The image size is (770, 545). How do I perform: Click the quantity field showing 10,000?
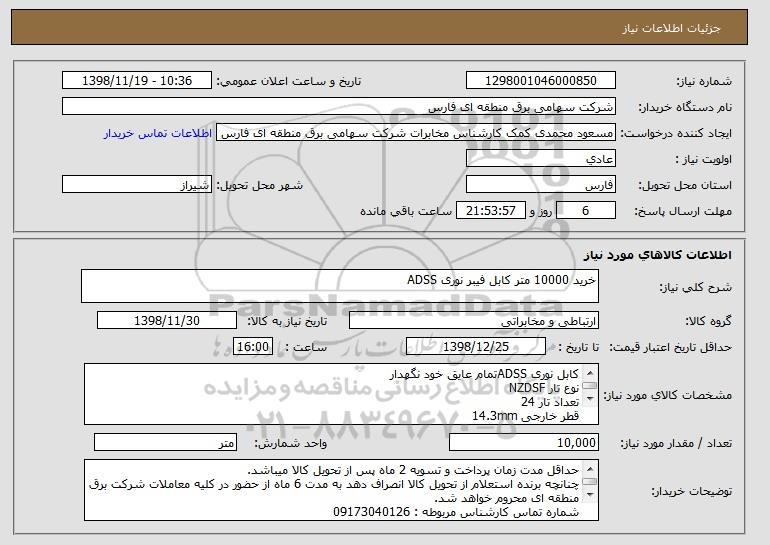tap(524, 442)
